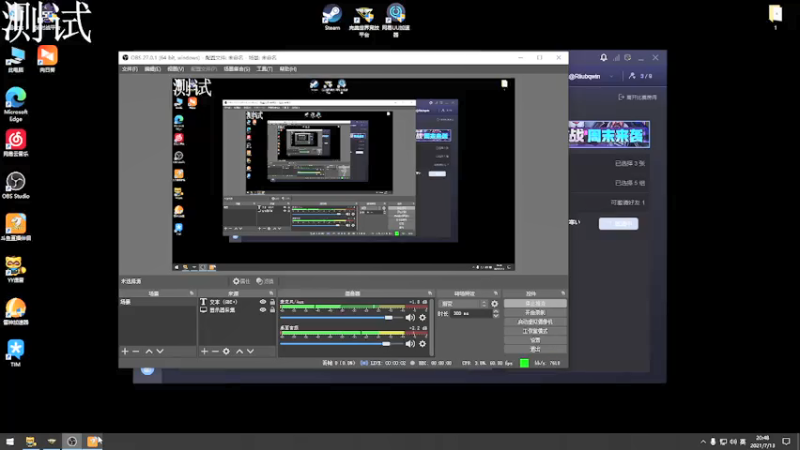Mute the microphone audio track speaker icon
The image size is (800, 450).
410,317
